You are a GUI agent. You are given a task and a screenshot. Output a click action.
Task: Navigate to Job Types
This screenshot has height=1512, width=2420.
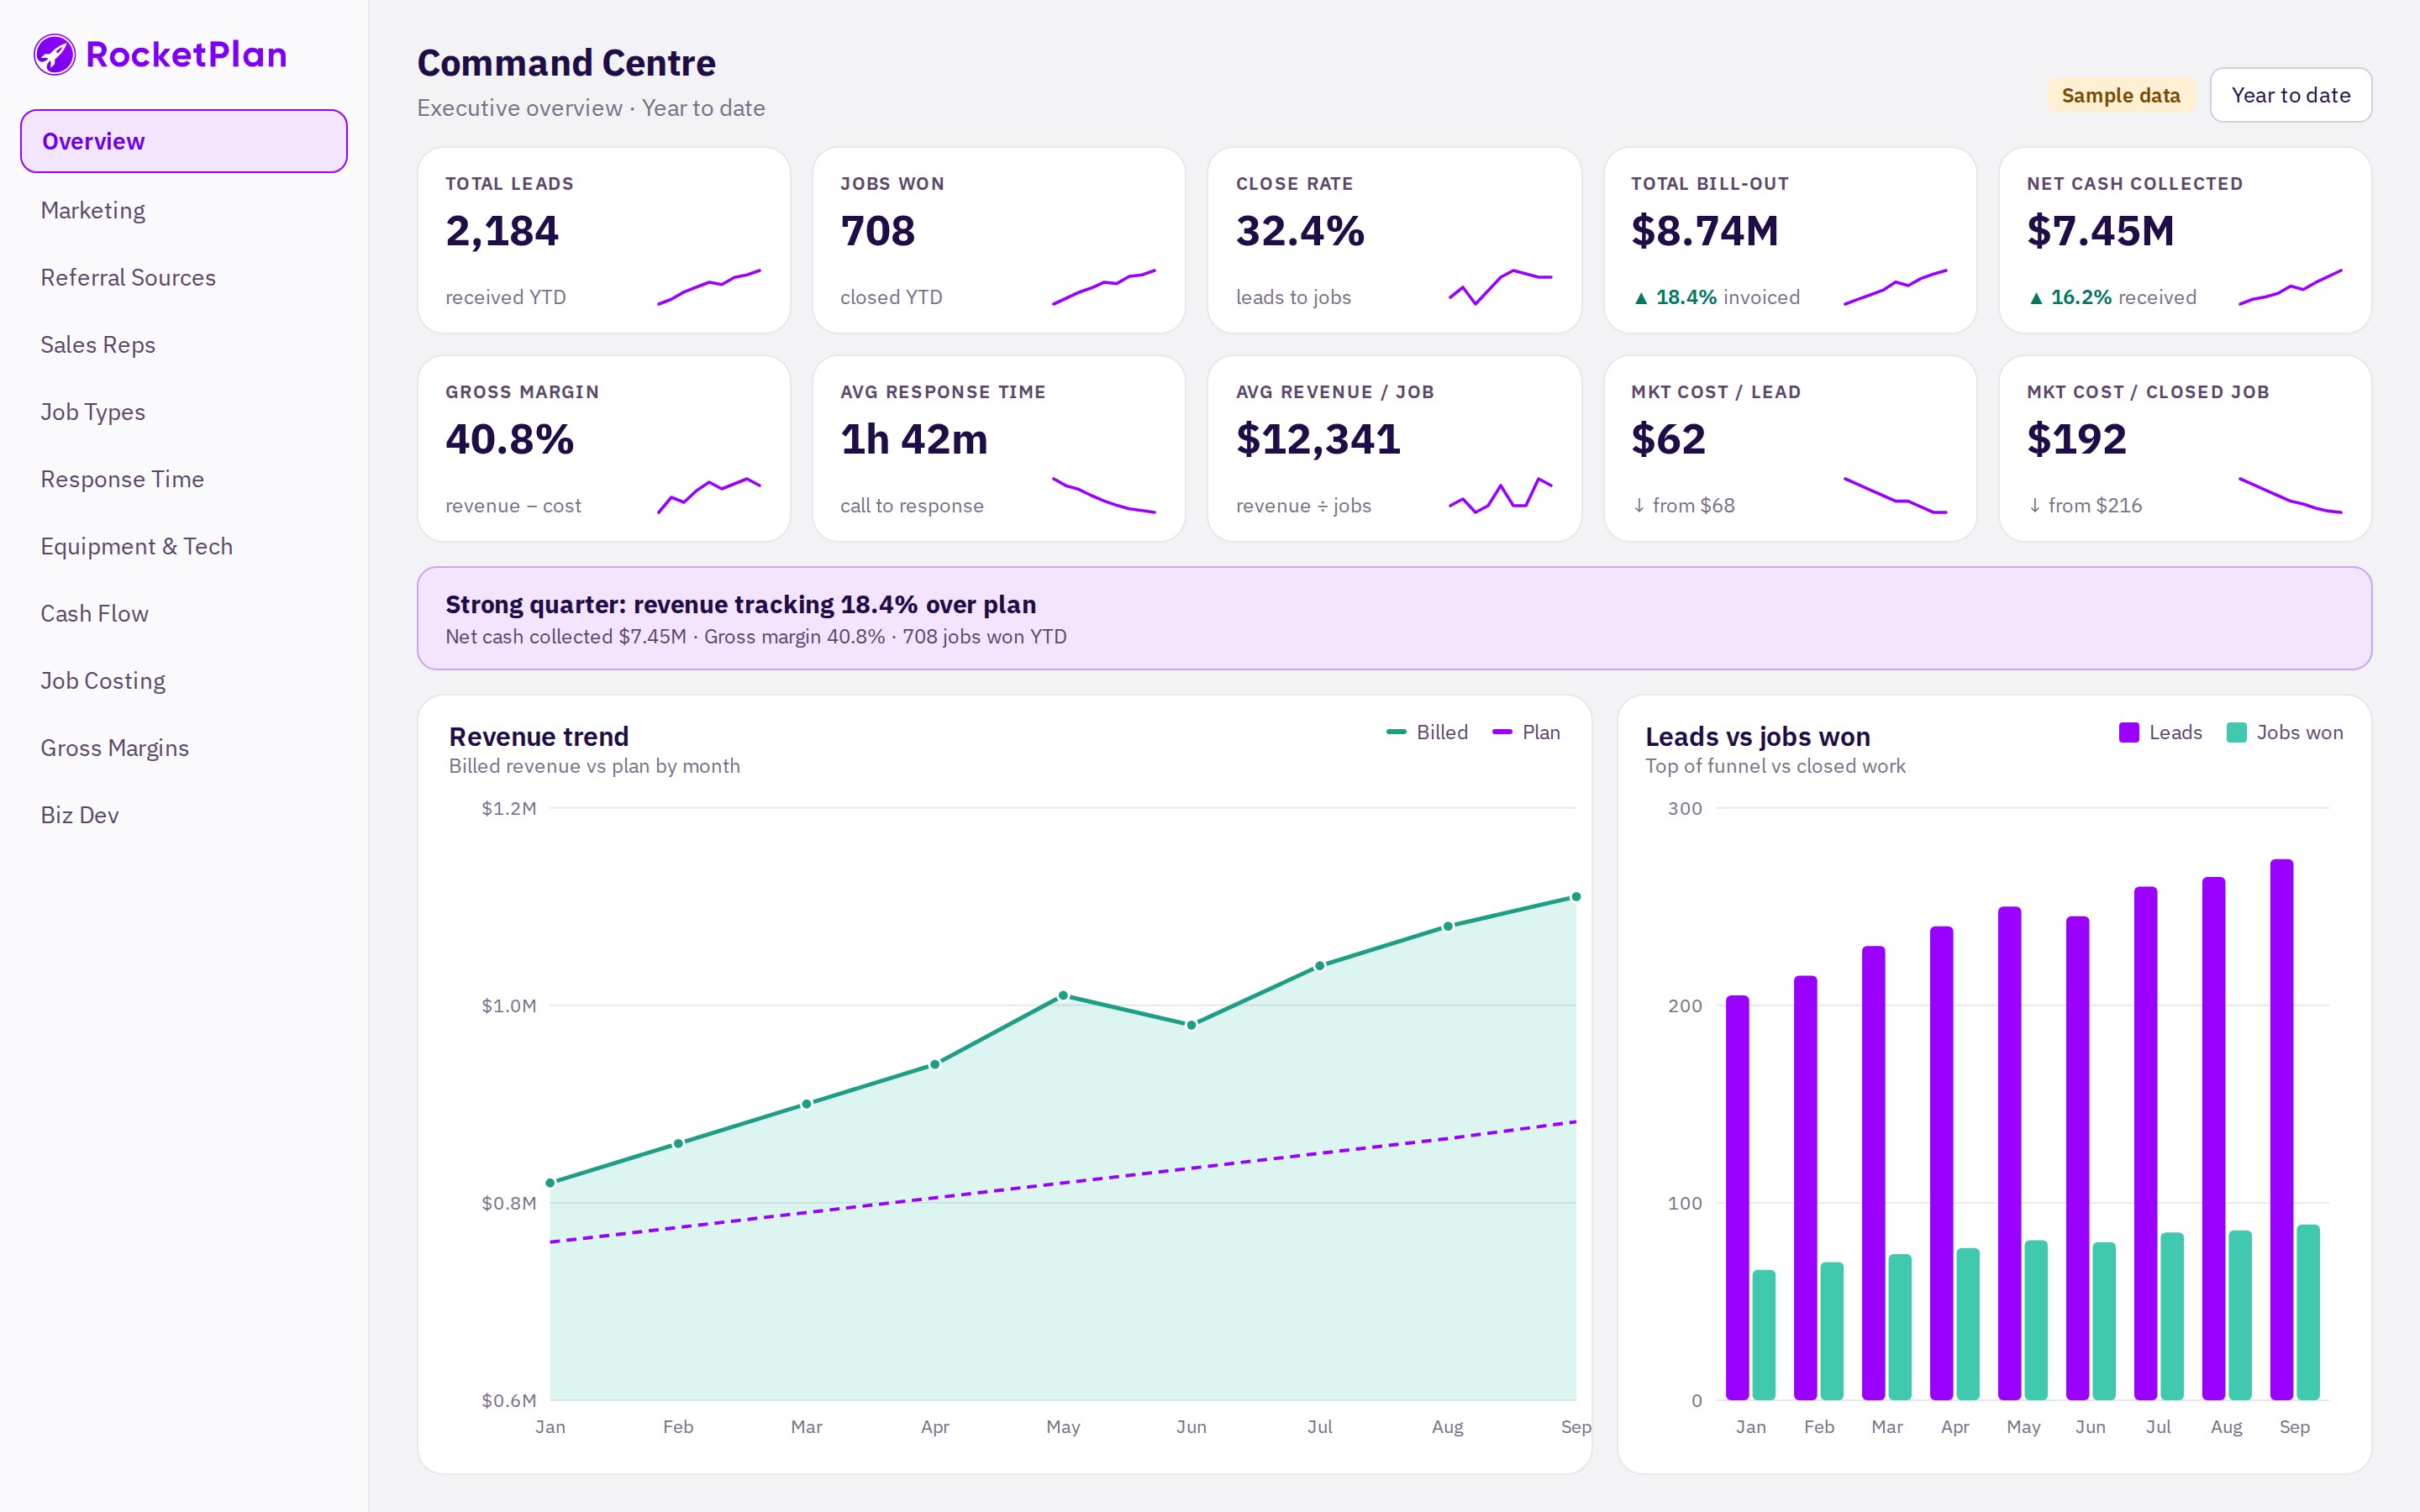click(93, 411)
